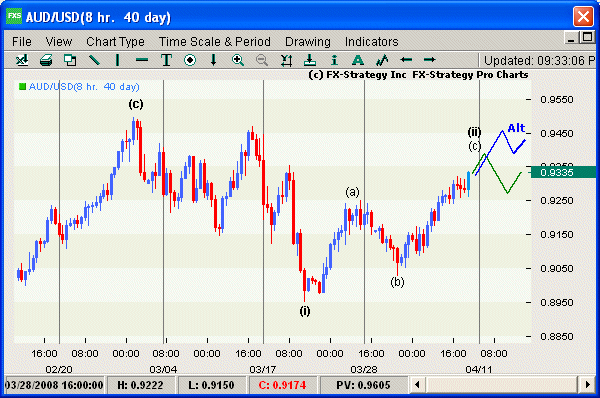Click the H: 0.9222 status field

click(x=140, y=385)
